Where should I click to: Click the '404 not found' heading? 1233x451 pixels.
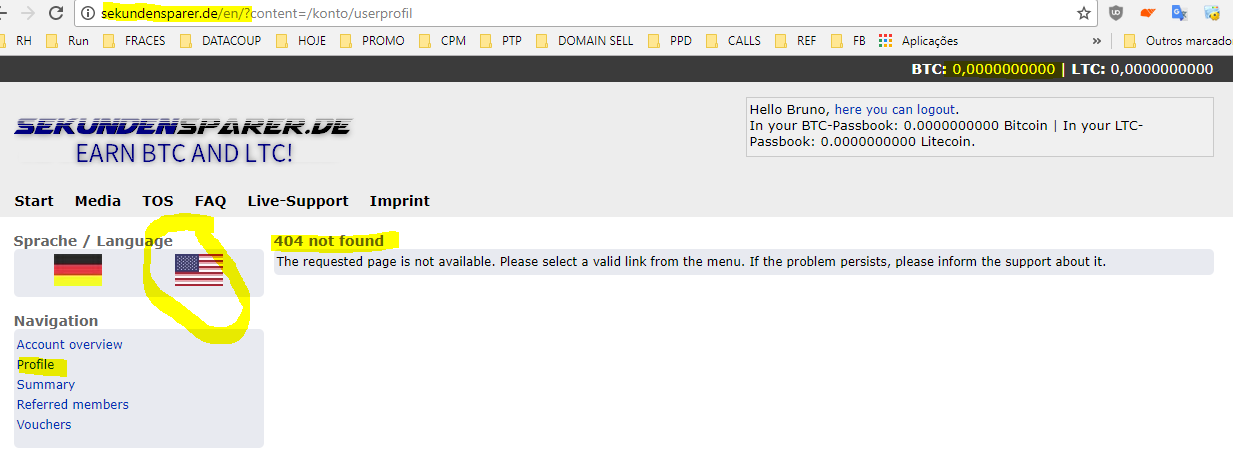pos(330,241)
